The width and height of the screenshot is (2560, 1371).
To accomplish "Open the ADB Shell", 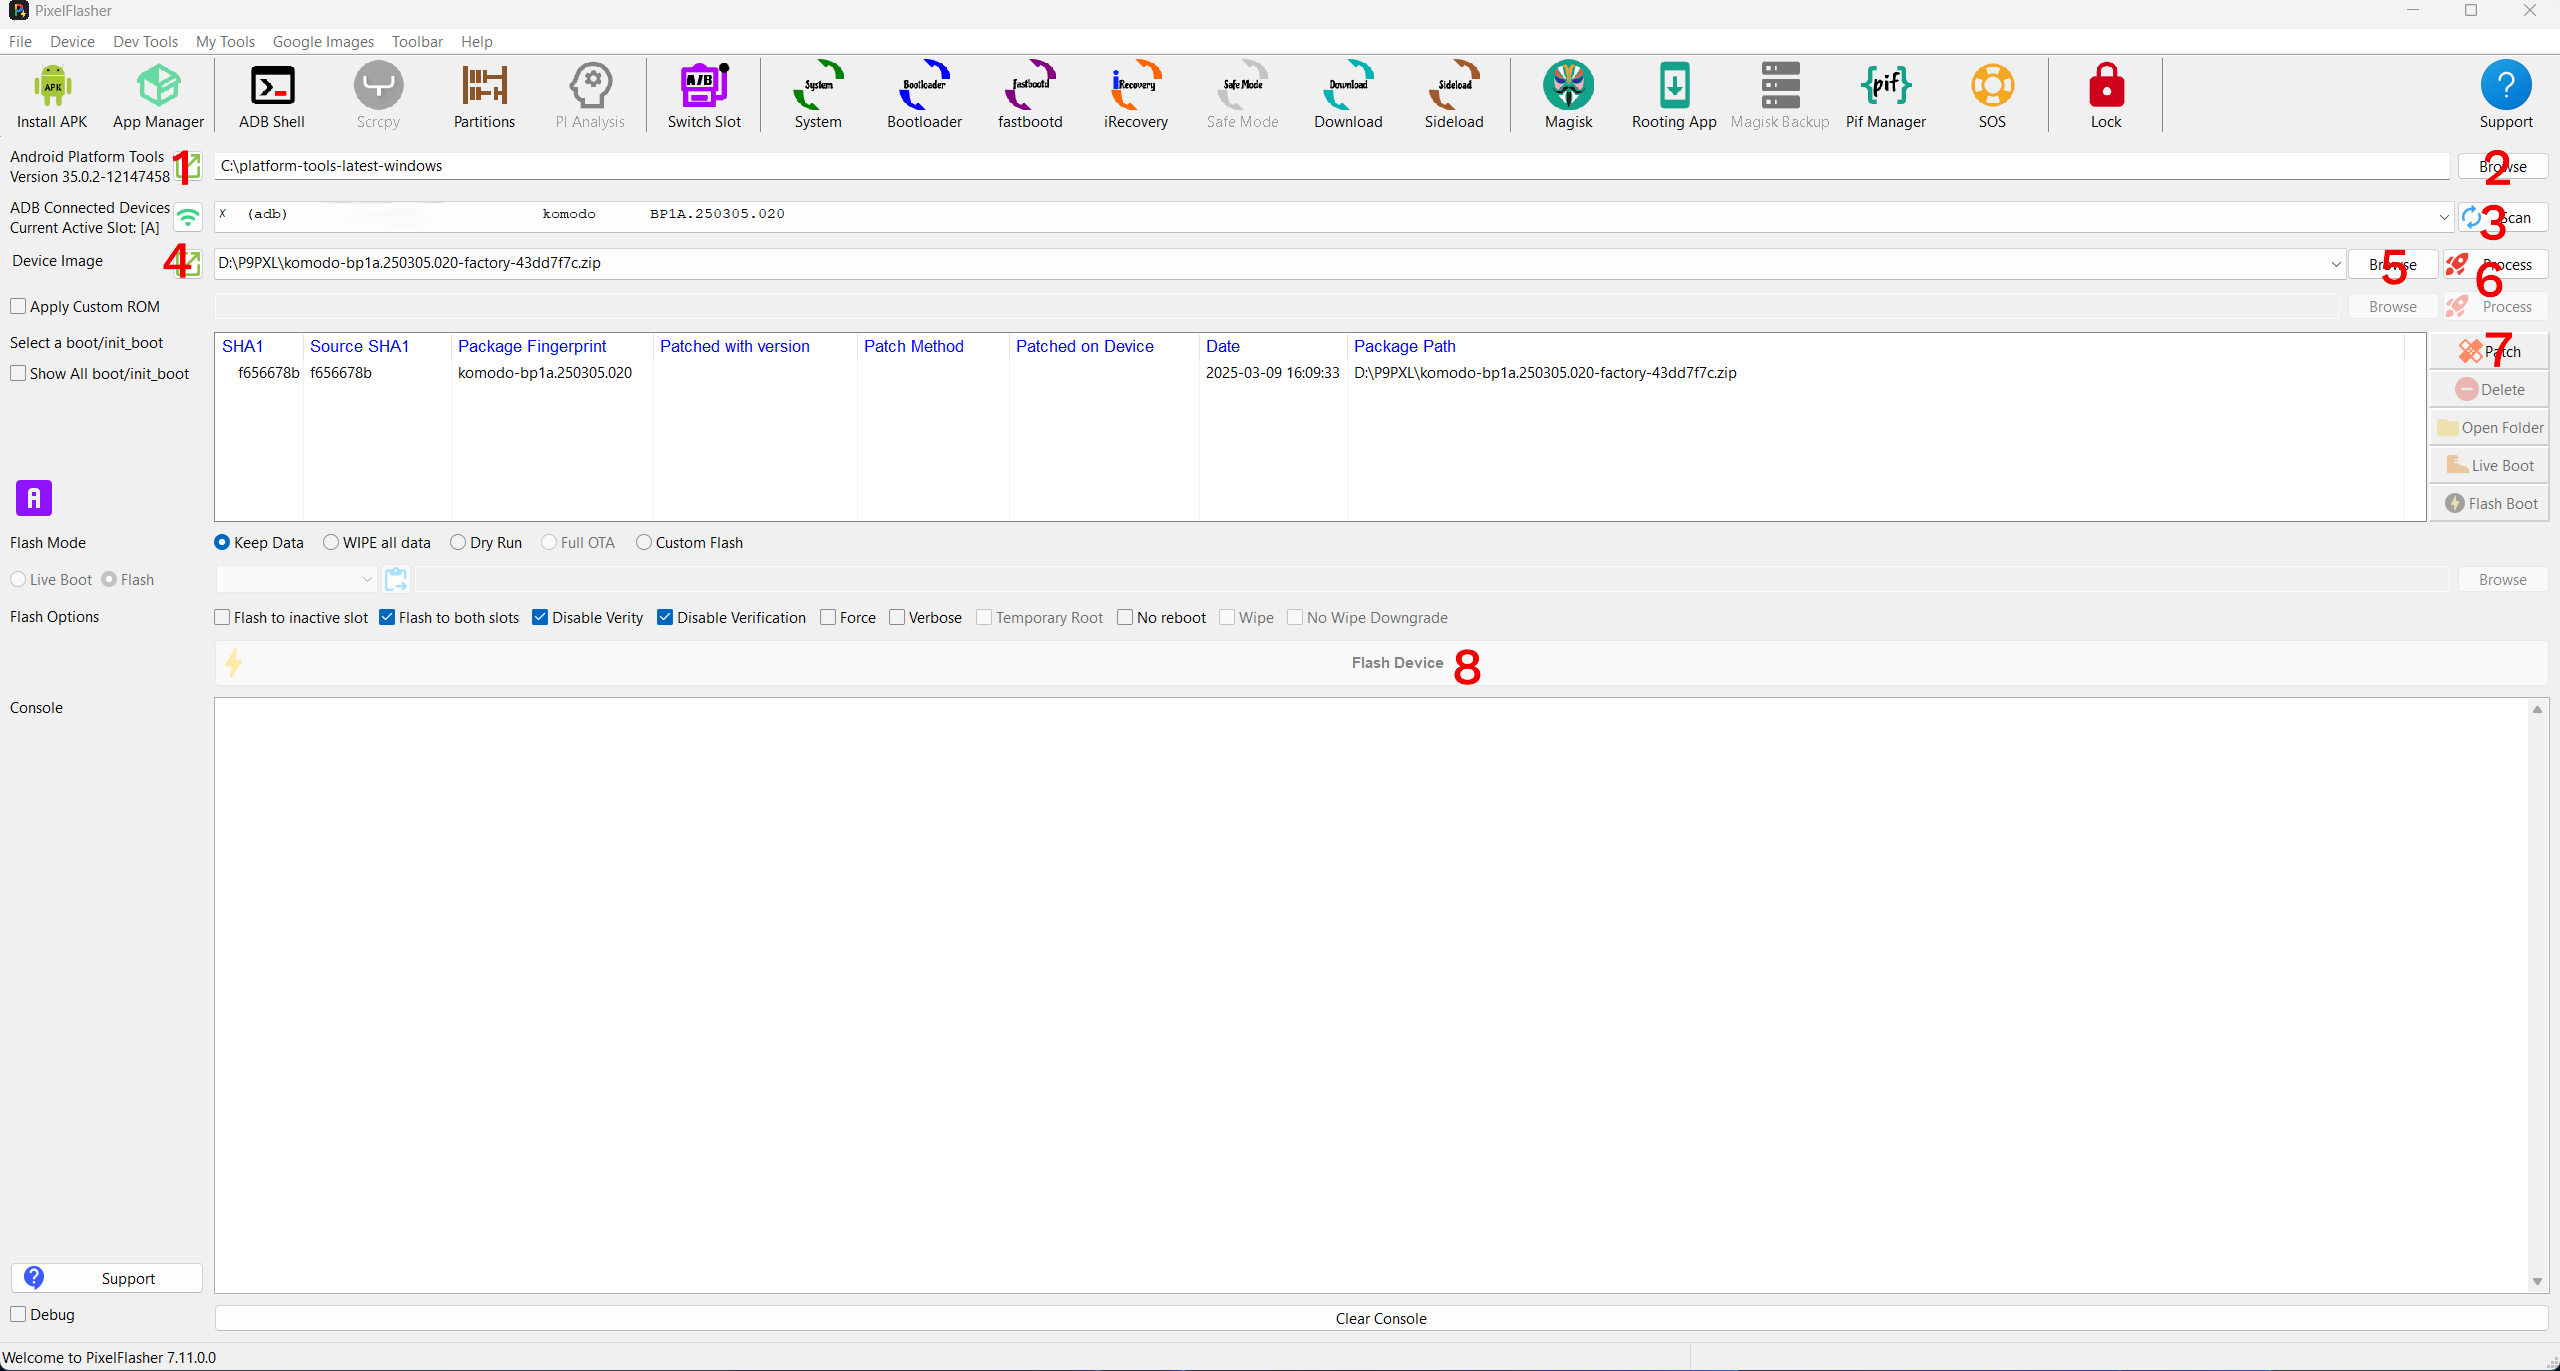I will click(272, 96).
